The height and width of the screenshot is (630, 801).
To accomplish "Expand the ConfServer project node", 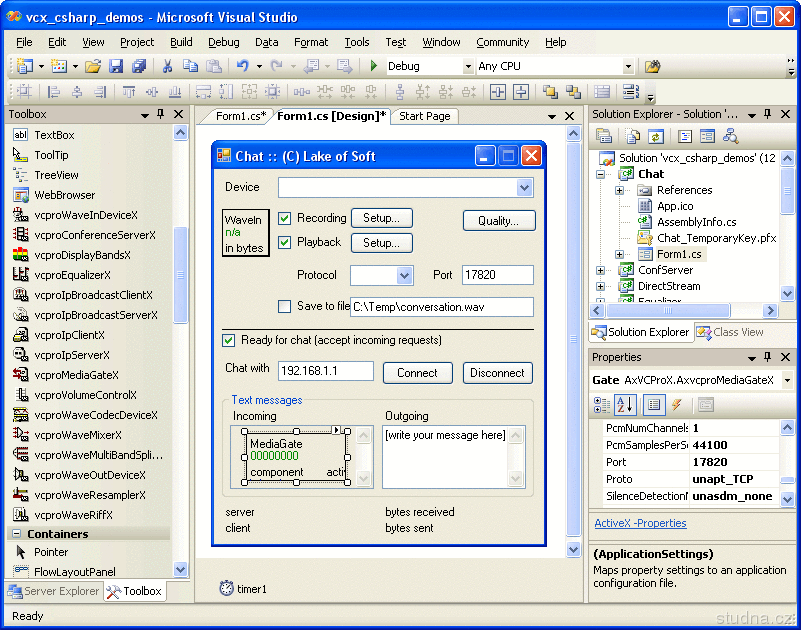I will [x=601, y=270].
